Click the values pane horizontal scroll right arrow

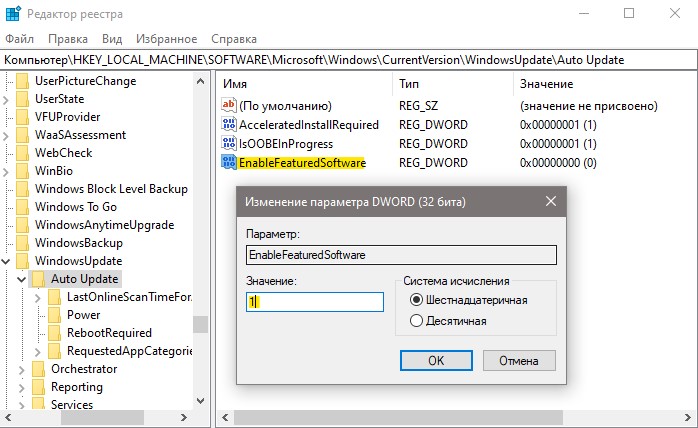[689, 417]
